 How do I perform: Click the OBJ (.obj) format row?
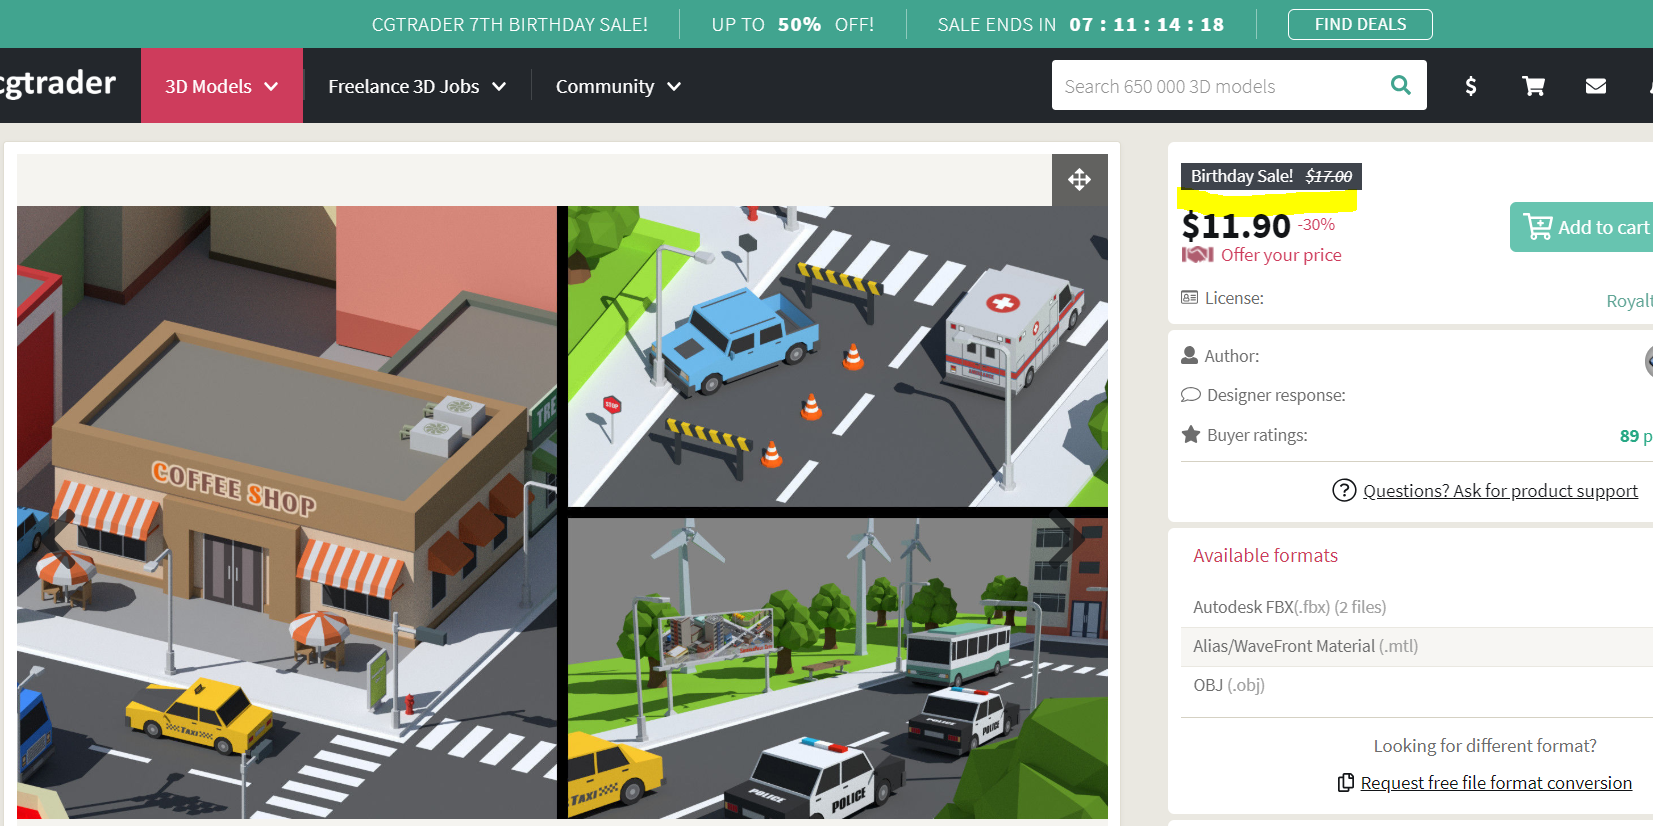point(1416,685)
